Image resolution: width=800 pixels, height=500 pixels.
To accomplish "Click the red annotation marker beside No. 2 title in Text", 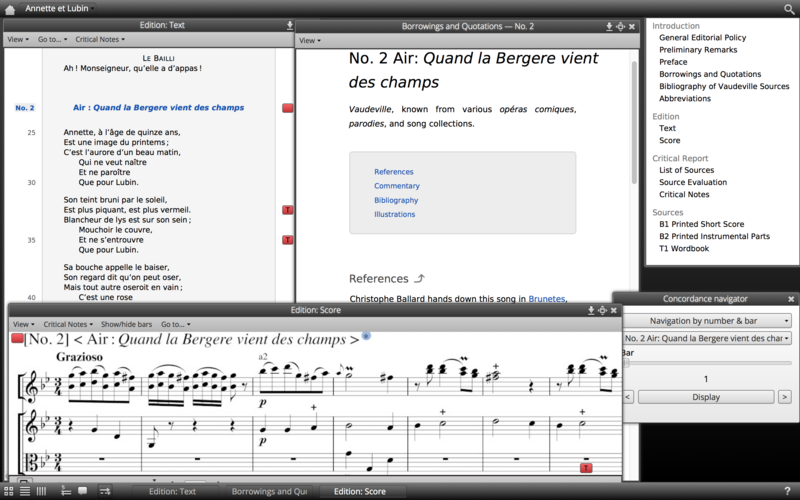I will click(x=288, y=107).
